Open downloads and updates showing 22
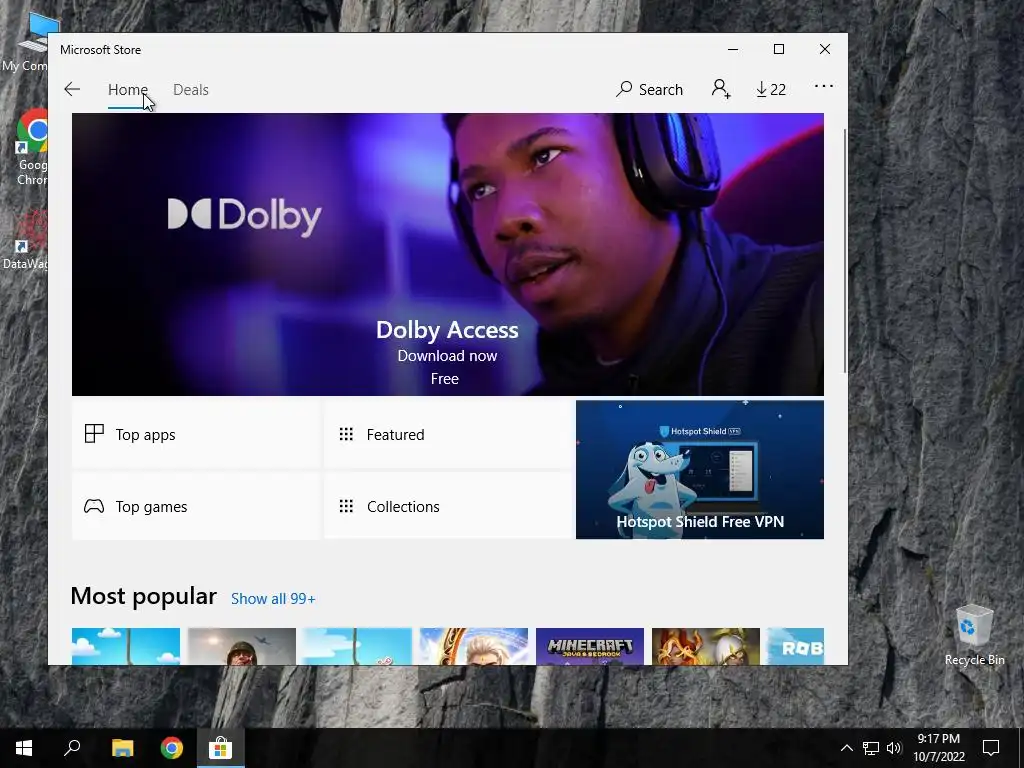The image size is (1024, 768). pos(771,89)
